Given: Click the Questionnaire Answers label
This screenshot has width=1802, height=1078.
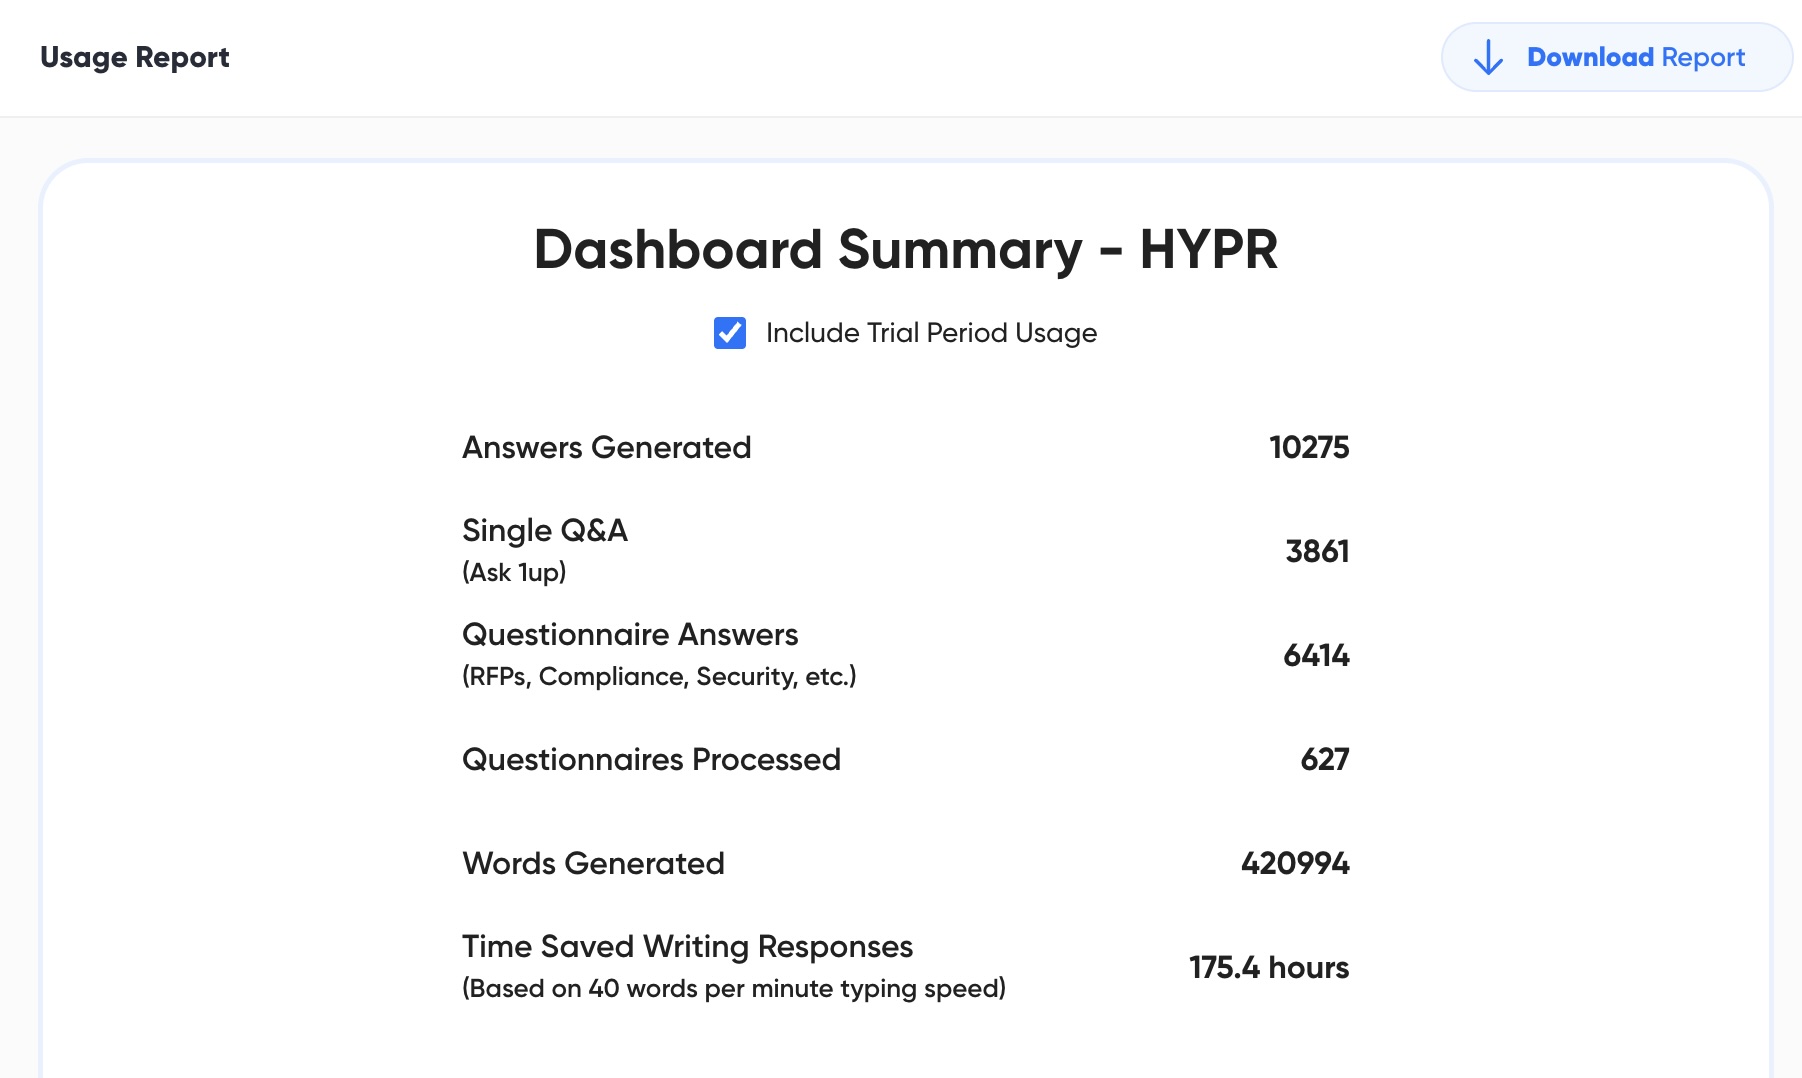Looking at the screenshot, I should tap(630, 634).
